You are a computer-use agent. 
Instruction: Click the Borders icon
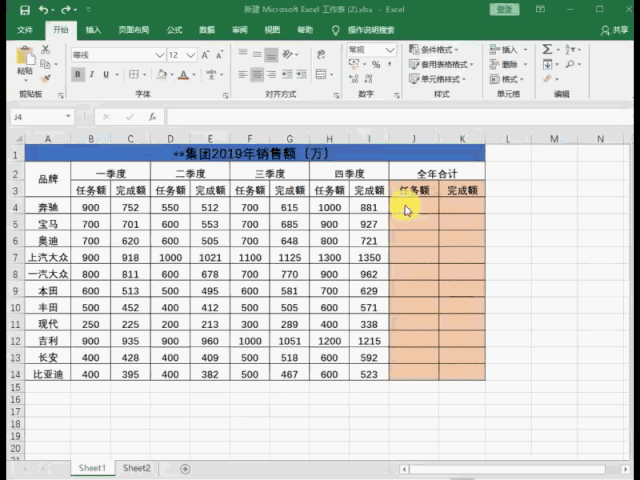133,74
